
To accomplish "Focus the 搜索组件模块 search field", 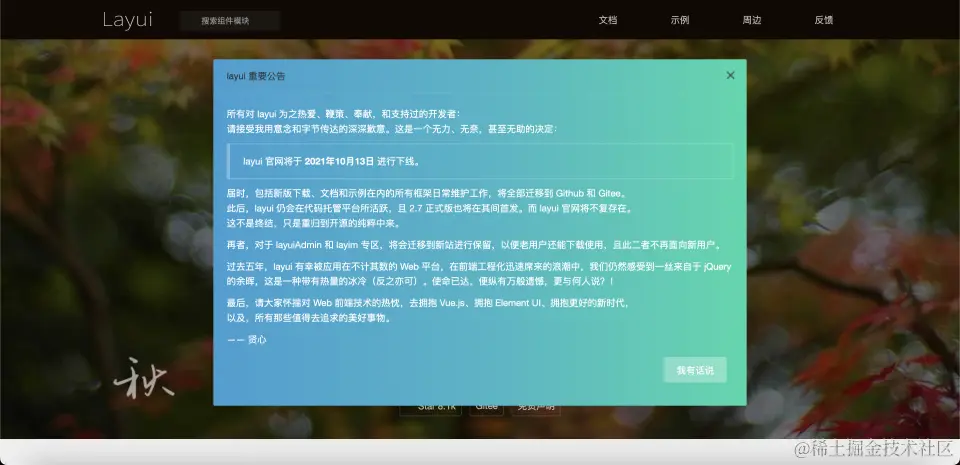I will point(230,21).
